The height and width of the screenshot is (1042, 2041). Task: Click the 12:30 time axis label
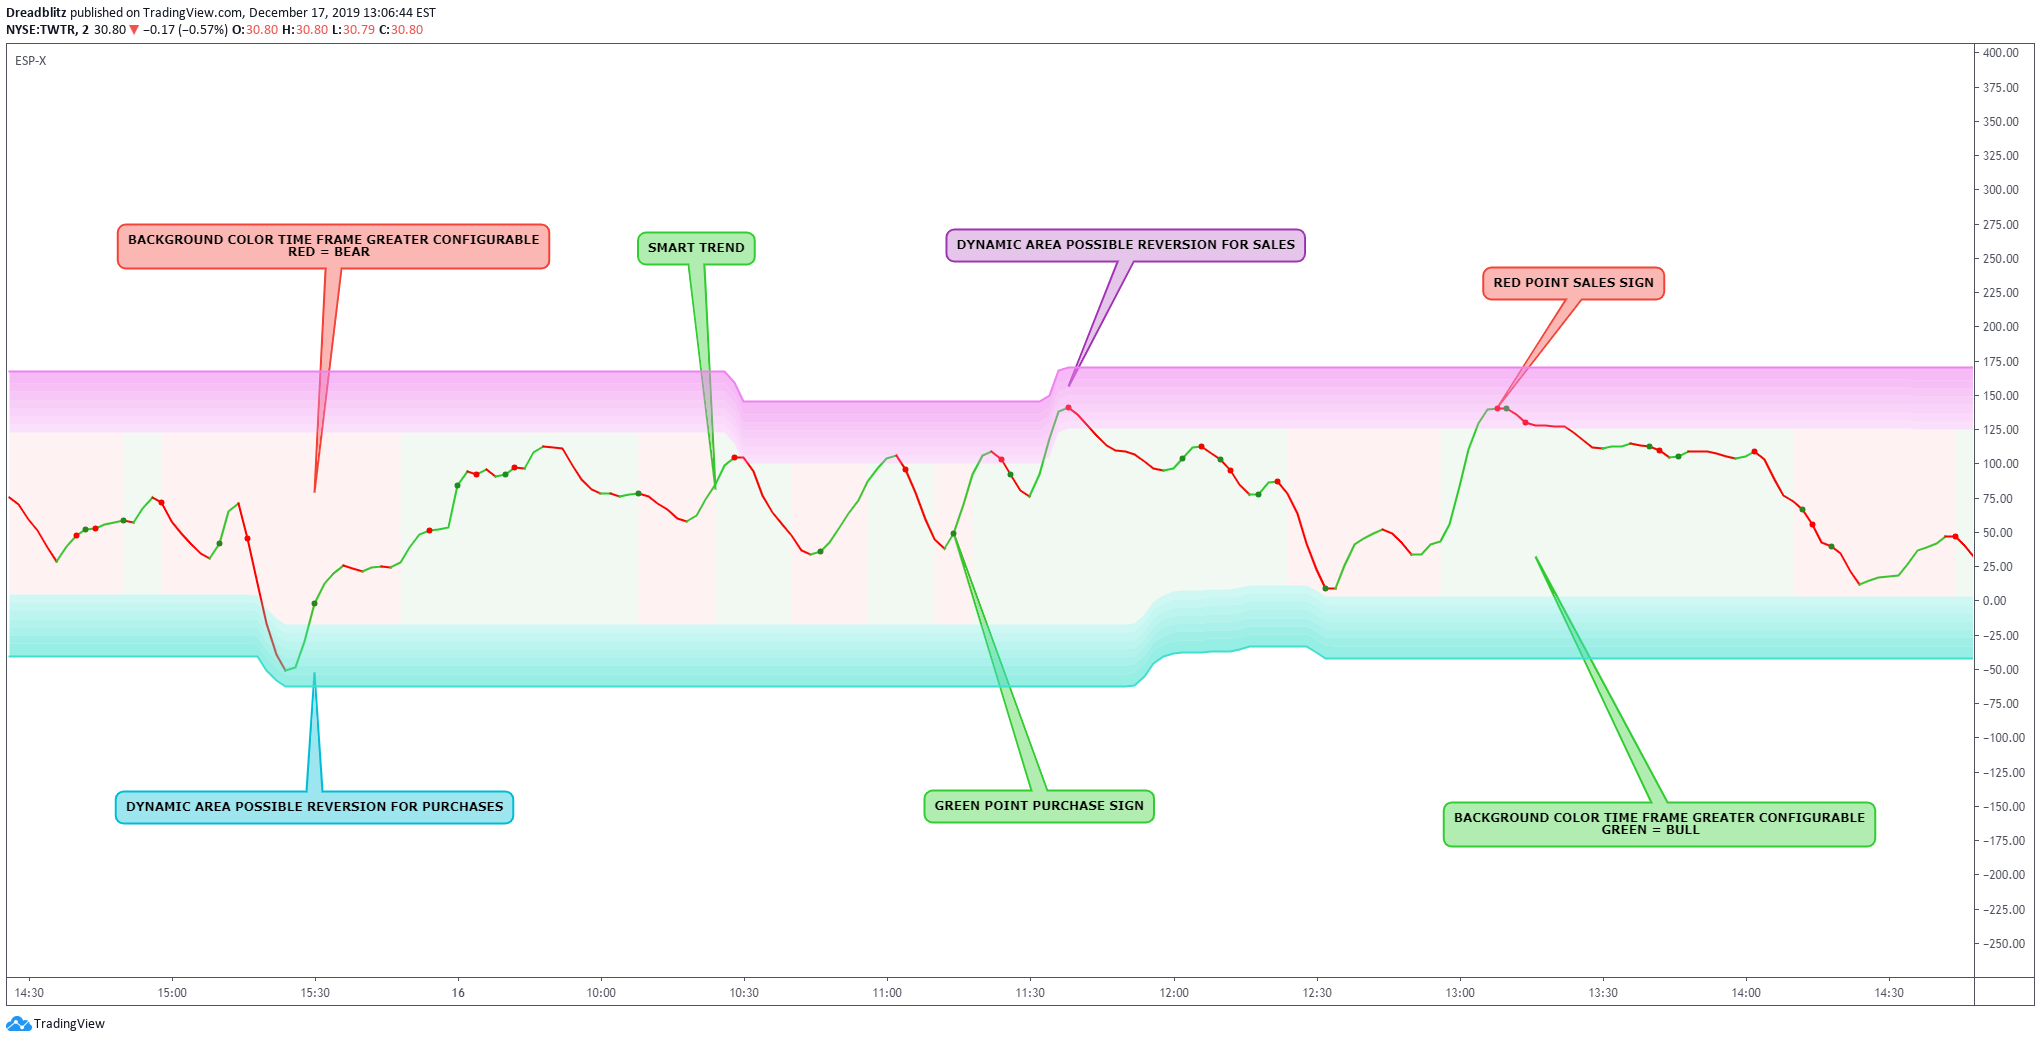[x=1317, y=993]
